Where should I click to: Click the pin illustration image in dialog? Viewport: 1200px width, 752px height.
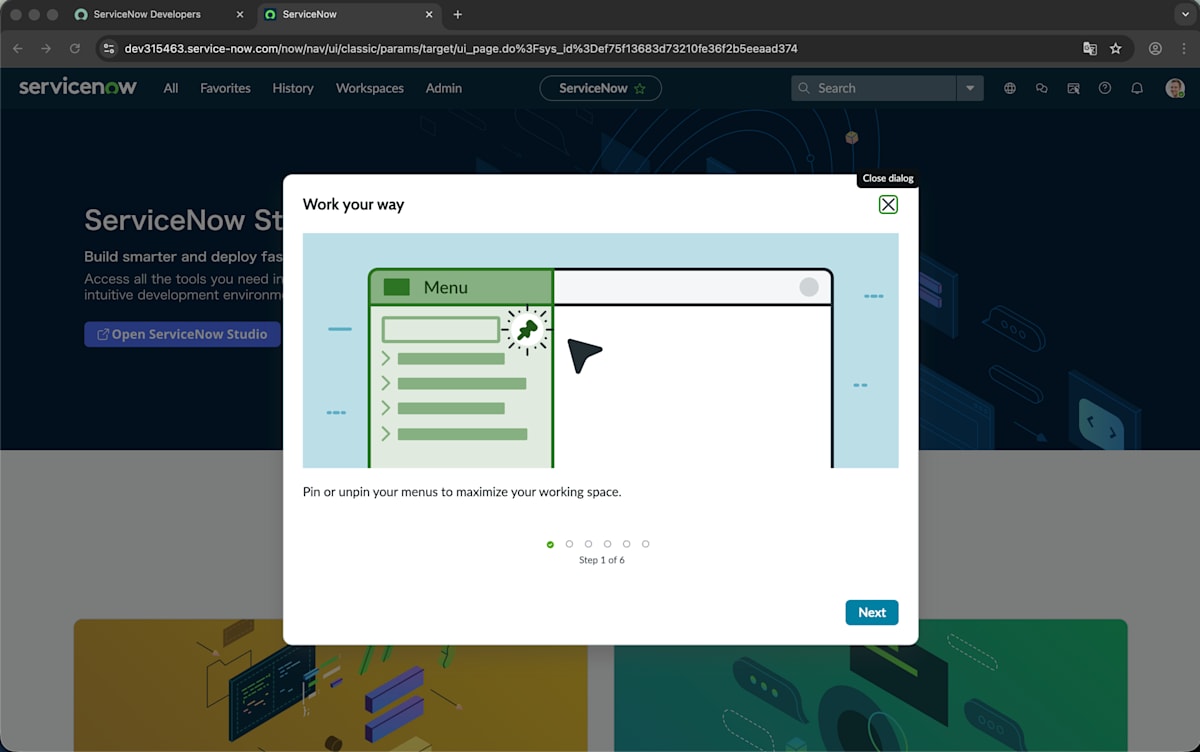coord(600,350)
